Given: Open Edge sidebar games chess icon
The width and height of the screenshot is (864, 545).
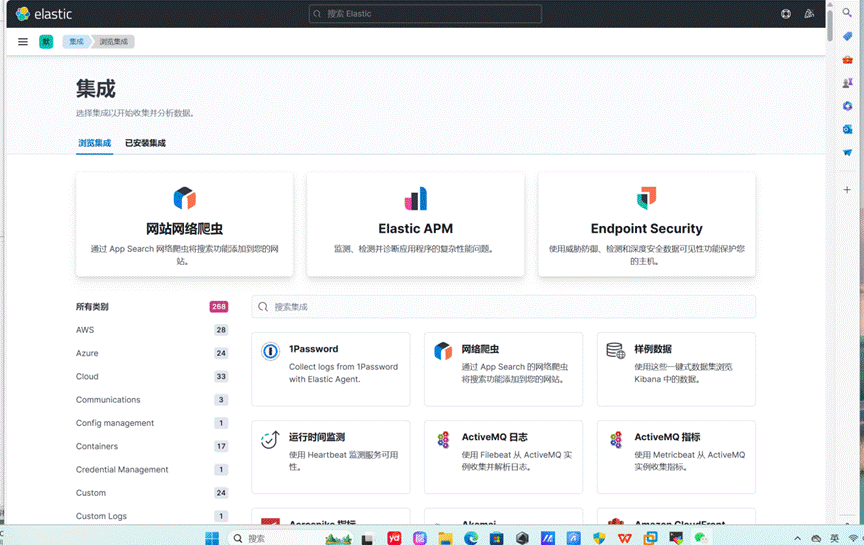Looking at the screenshot, I should point(847,83).
